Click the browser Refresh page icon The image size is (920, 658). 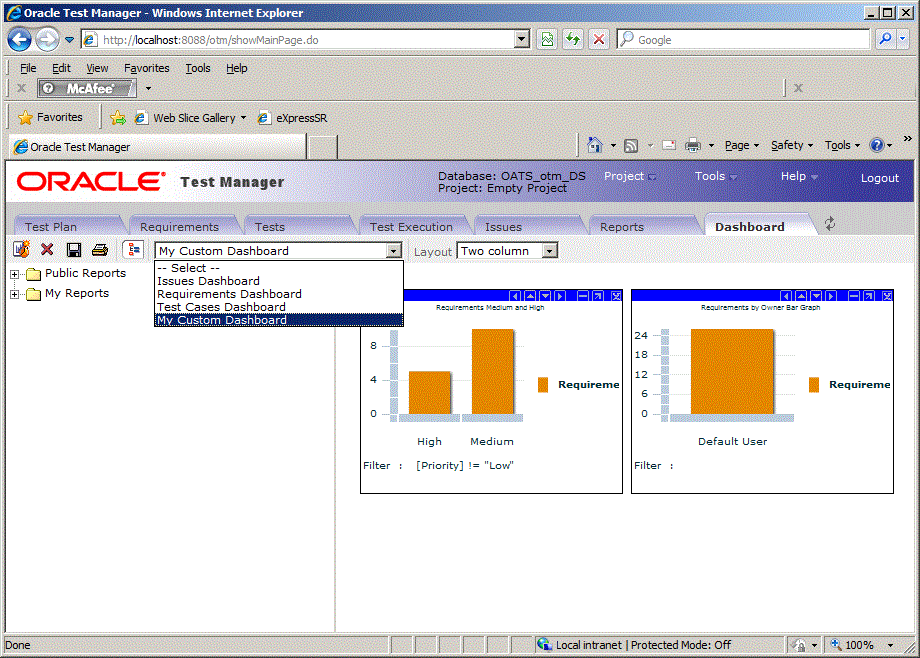click(x=573, y=39)
